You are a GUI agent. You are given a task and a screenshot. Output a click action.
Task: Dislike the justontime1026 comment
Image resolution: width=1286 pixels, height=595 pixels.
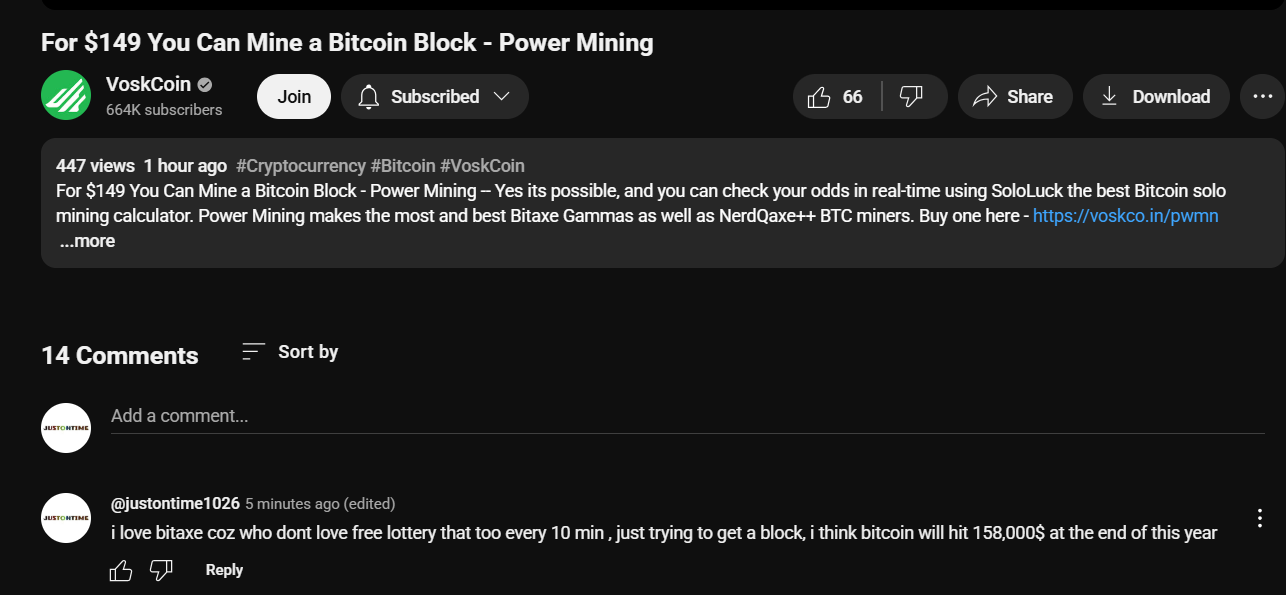(x=161, y=570)
